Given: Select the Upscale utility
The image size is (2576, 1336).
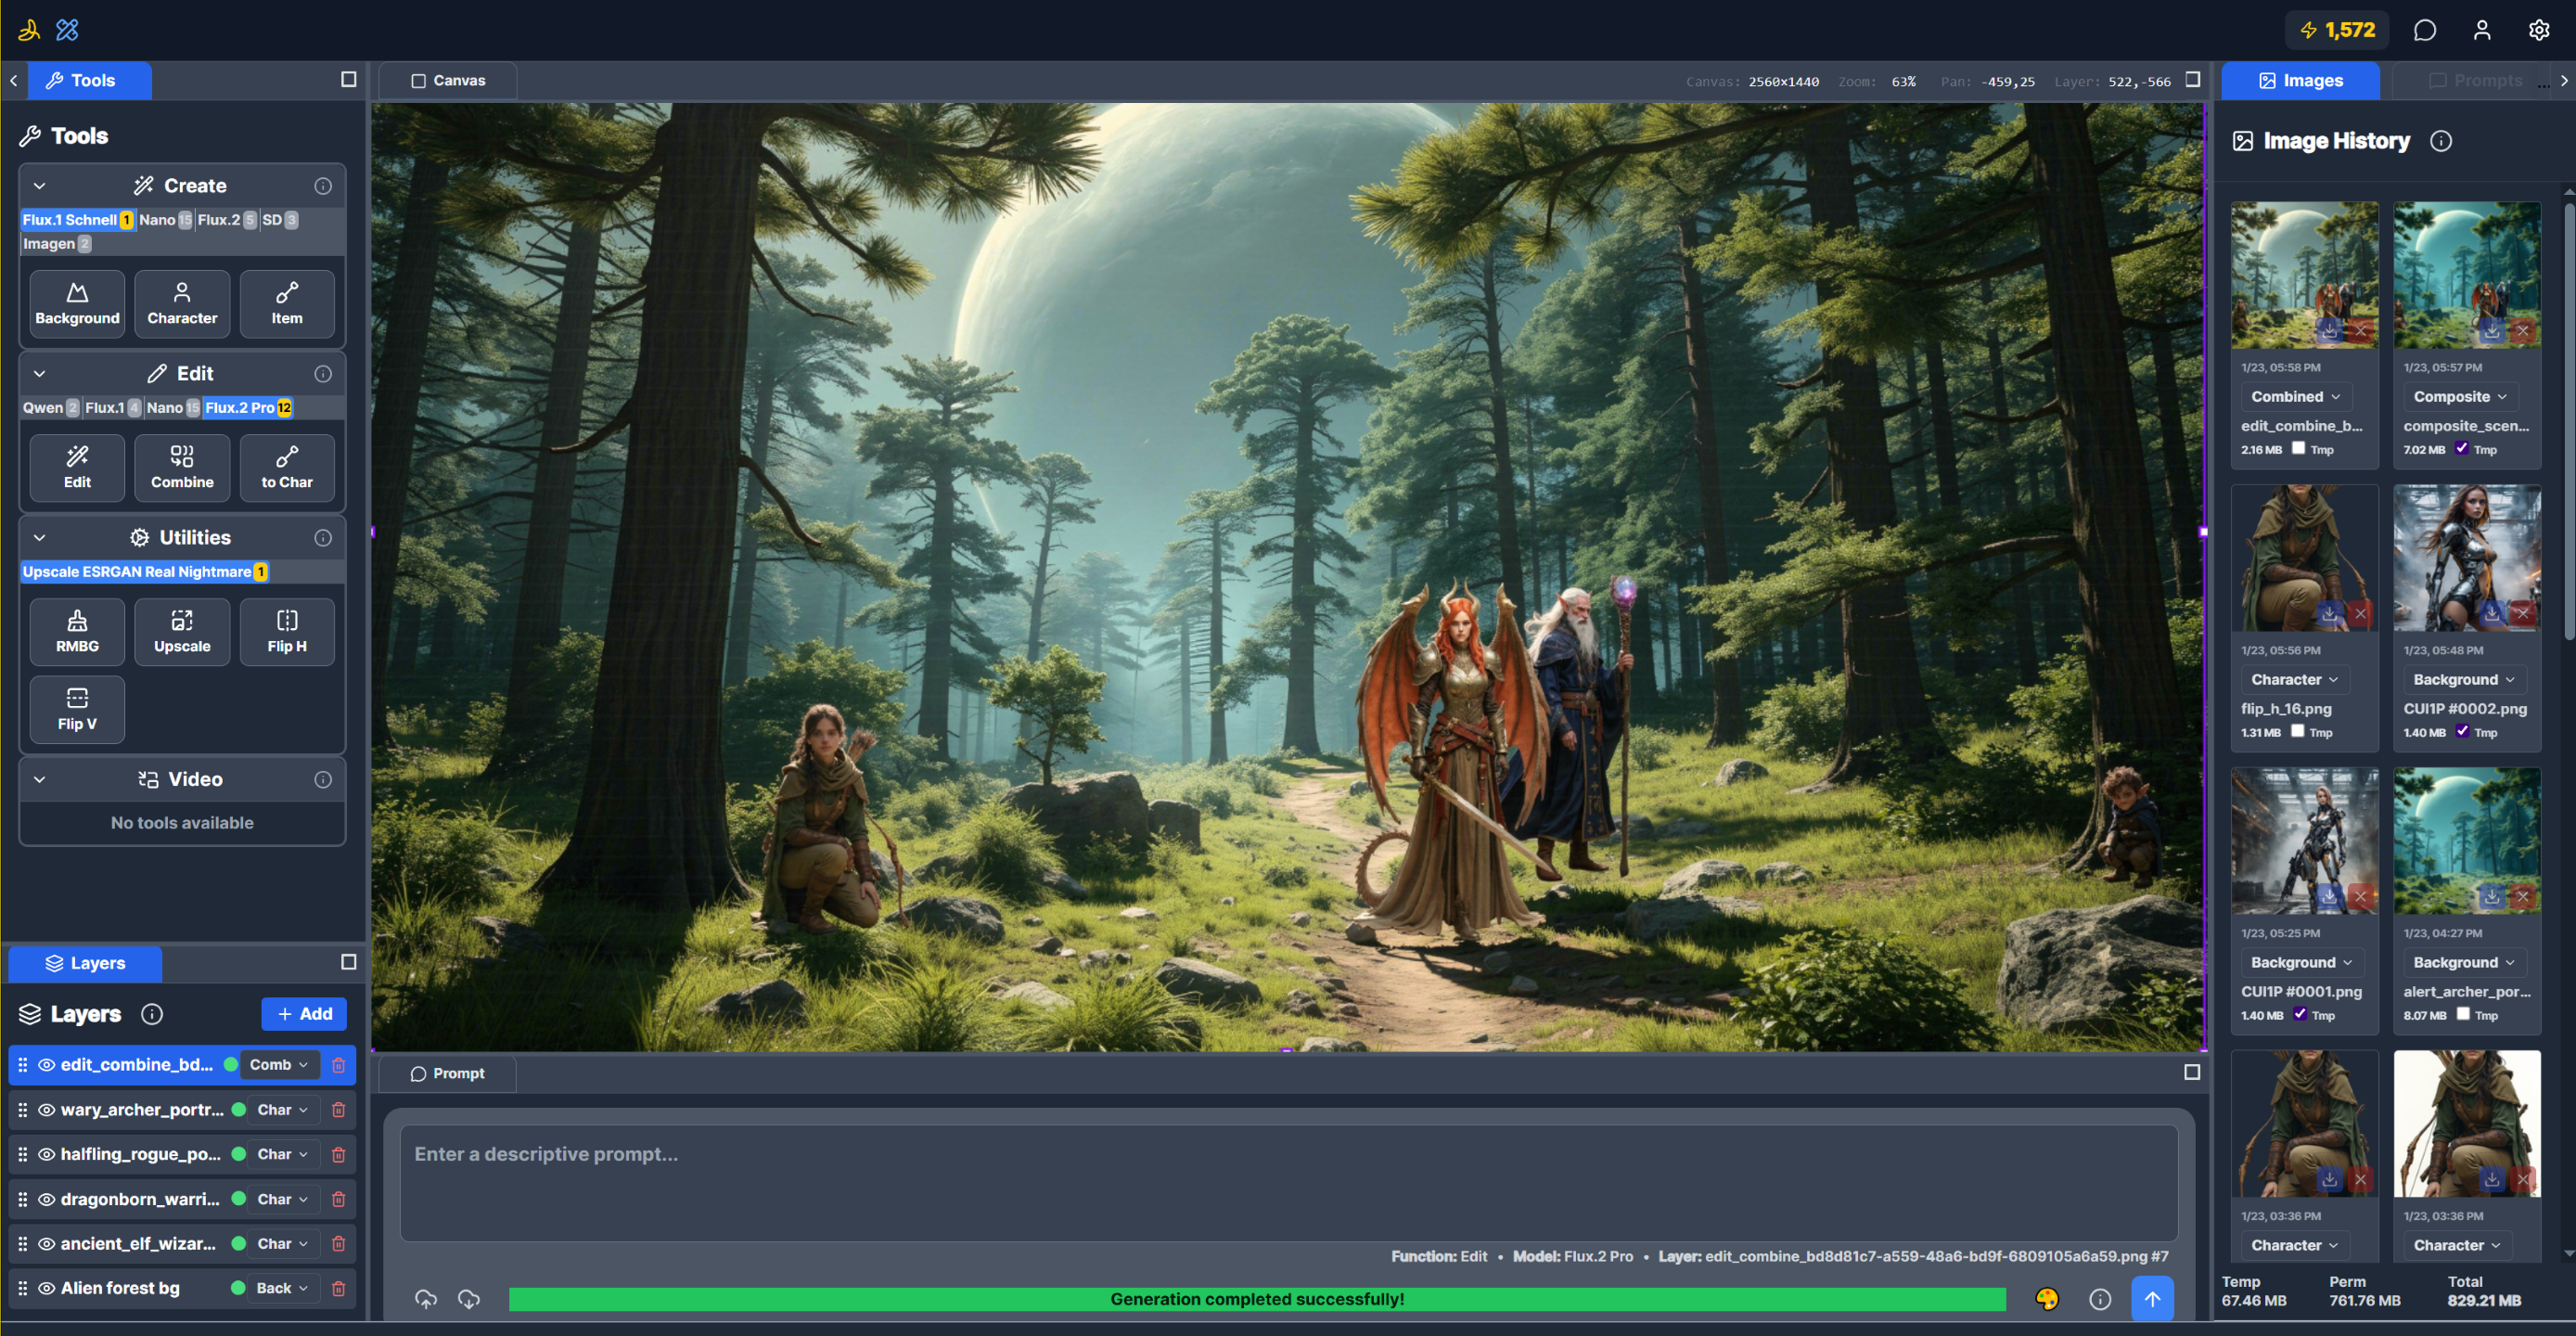Looking at the screenshot, I should pyautogui.click(x=182, y=631).
